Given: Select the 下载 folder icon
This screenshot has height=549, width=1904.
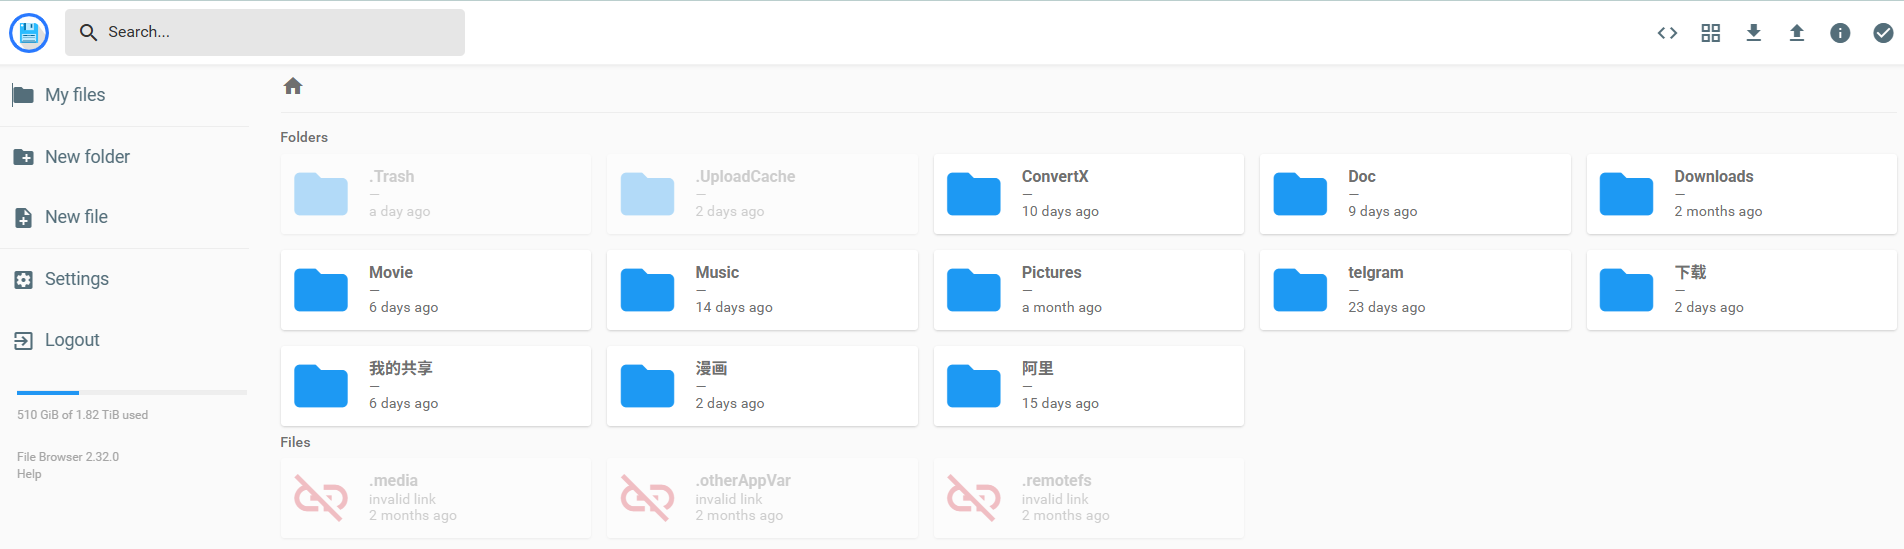Looking at the screenshot, I should (x=1626, y=290).
